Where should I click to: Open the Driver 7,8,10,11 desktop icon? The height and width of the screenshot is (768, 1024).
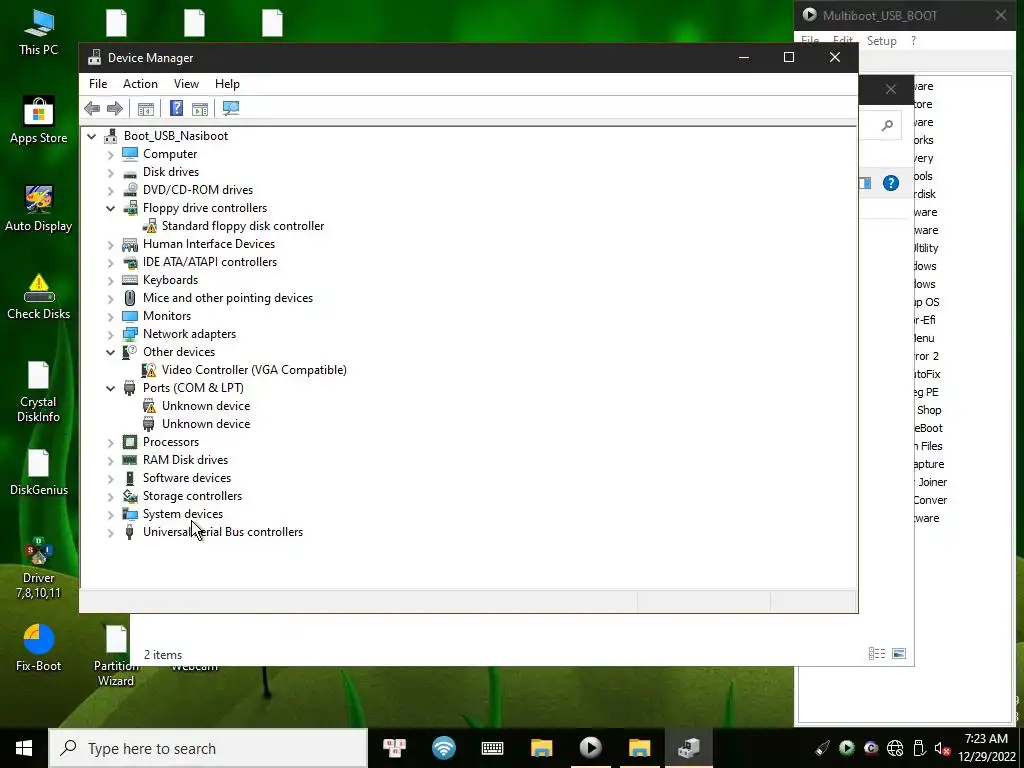pyautogui.click(x=39, y=568)
